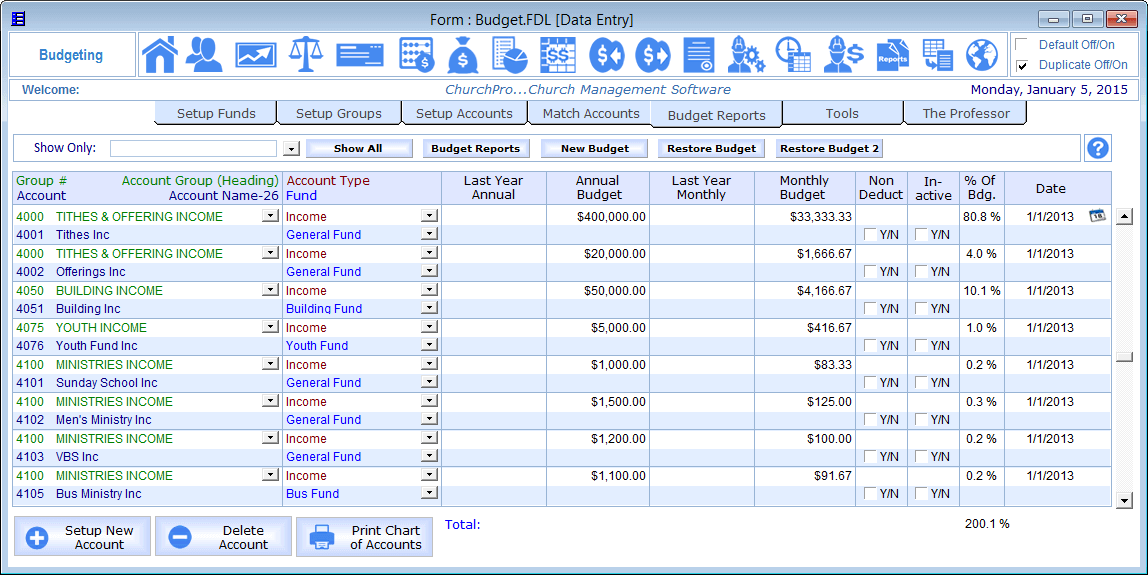Open fund dropdown beside Building Fund

point(430,308)
